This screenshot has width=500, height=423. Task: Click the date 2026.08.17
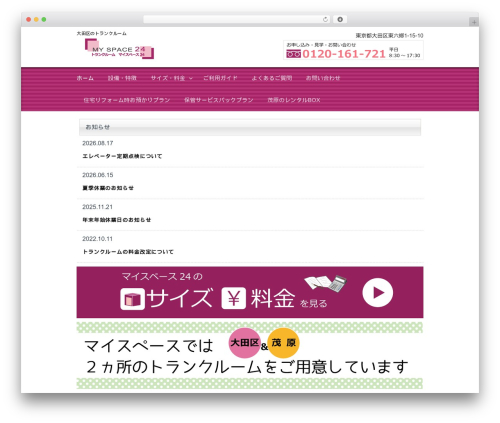(x=98, y=143)
